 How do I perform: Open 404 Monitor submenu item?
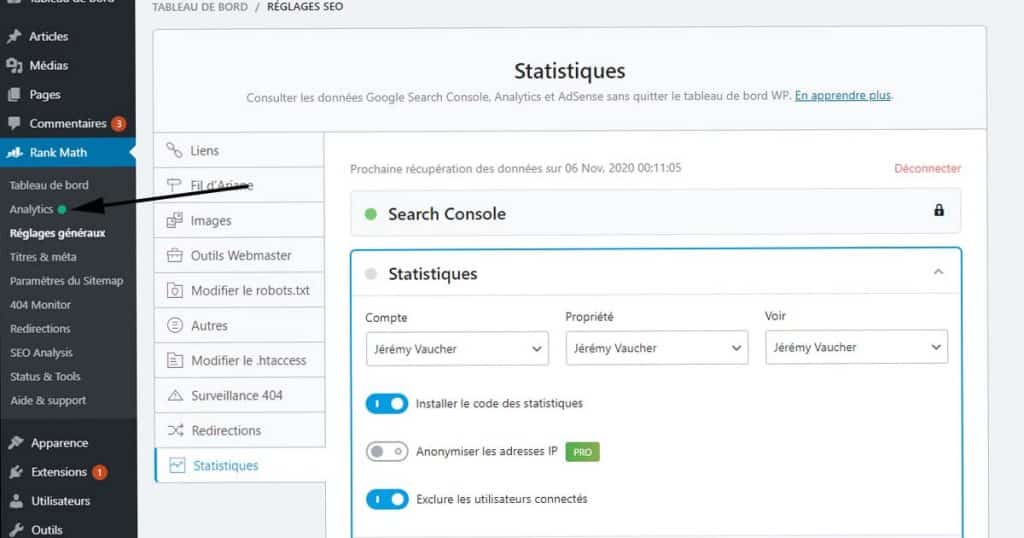tap(40, 305)
